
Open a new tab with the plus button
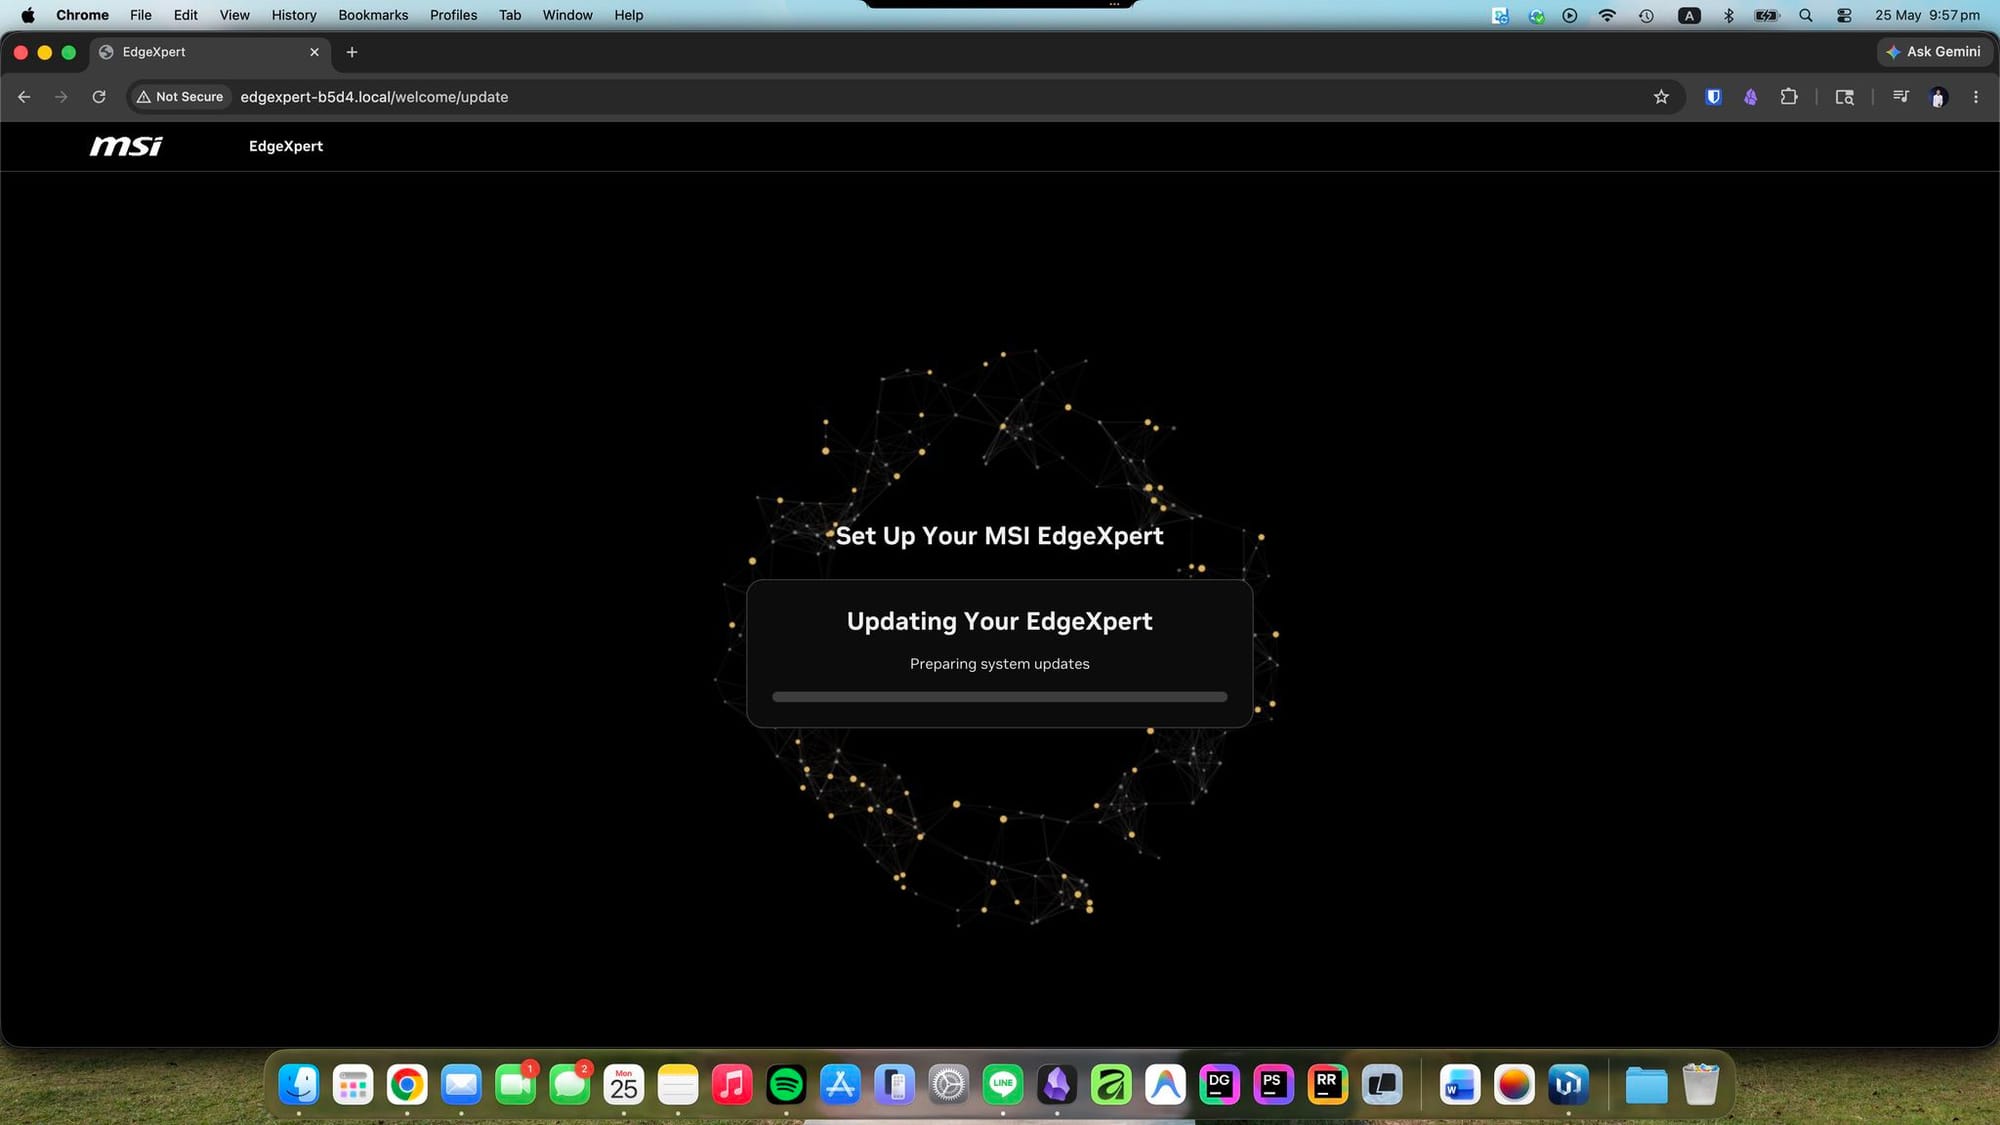click(x=351, y=52)
